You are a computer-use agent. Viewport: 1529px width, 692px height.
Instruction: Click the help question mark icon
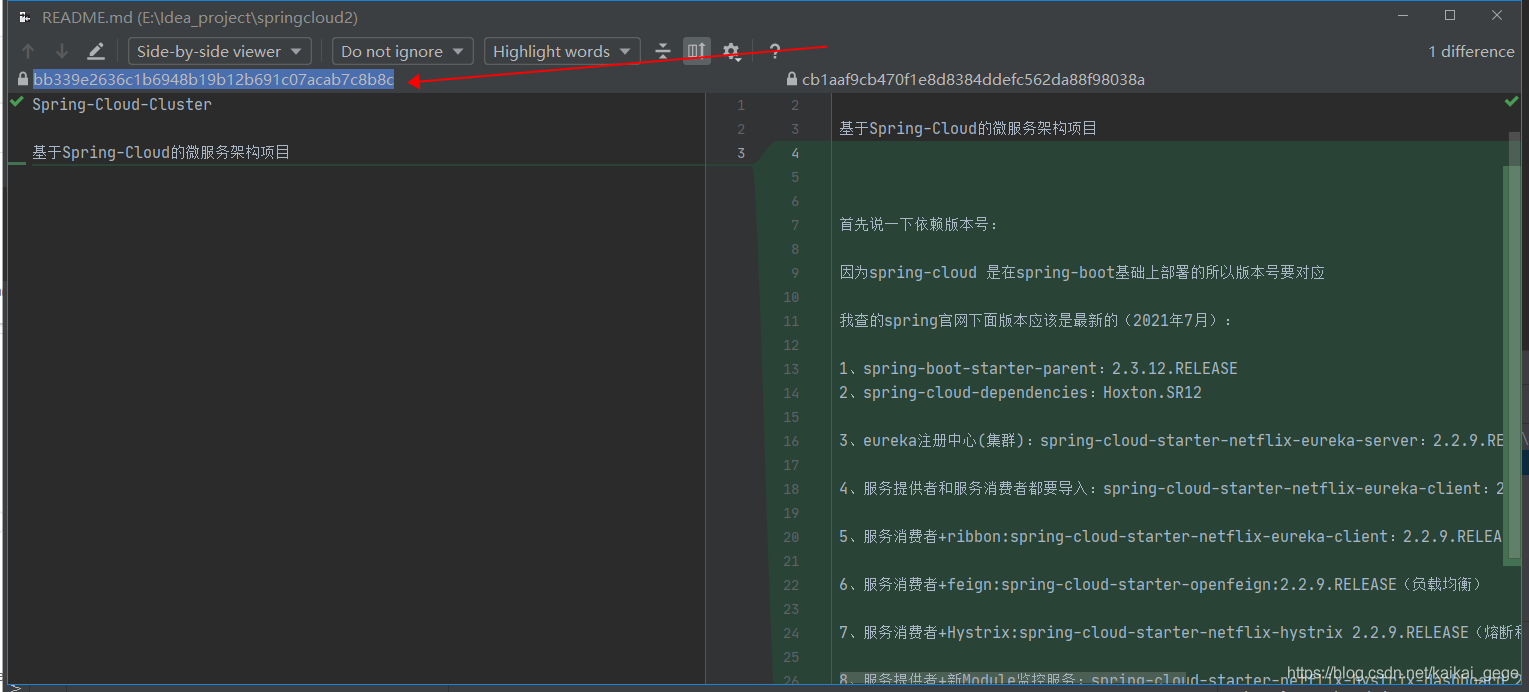(x=775, y=51)
